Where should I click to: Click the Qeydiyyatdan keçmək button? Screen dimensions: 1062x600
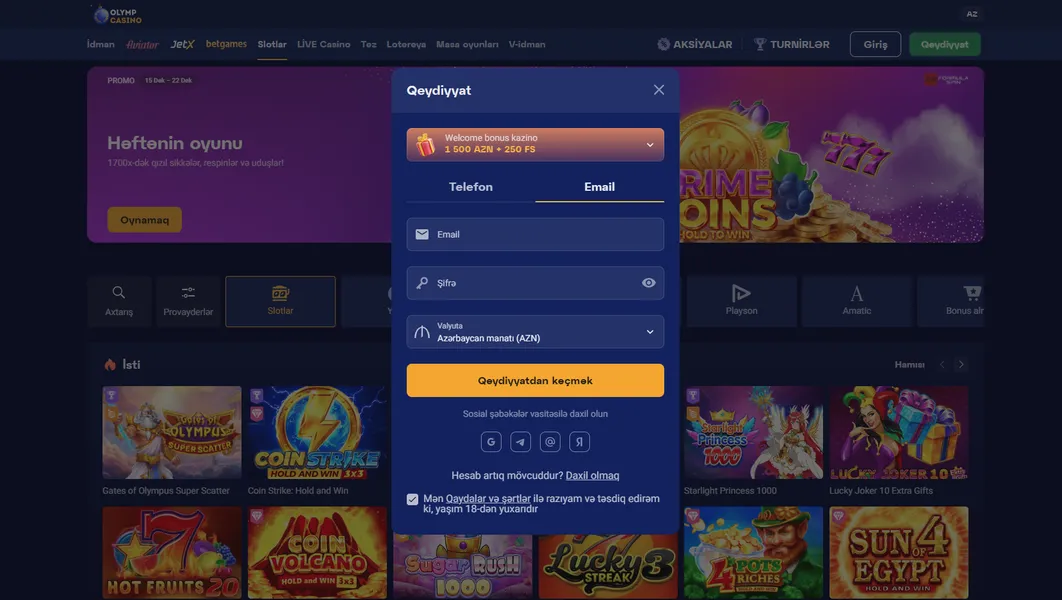point(535,381)
